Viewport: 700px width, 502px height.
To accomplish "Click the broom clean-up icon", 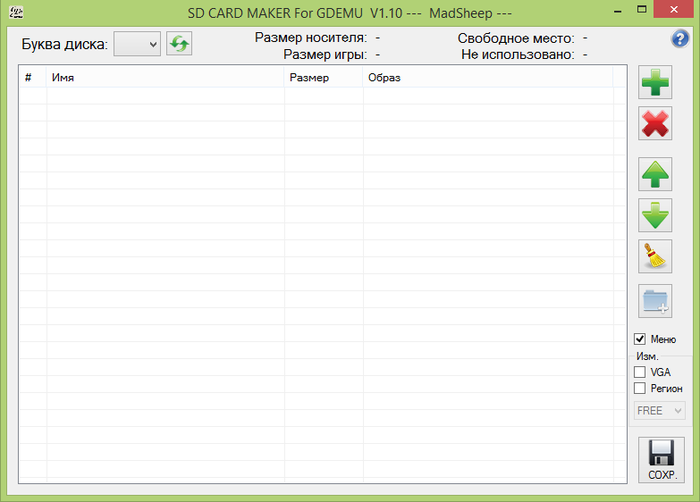I will 656,256.
